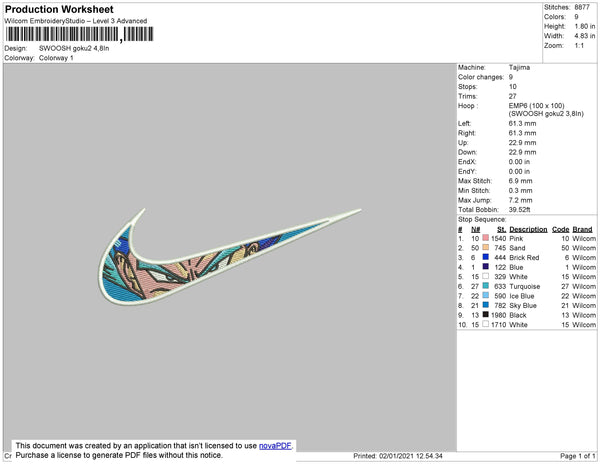
Task: Select the Brick Red color swatch
Action: (x=486, y=257)
